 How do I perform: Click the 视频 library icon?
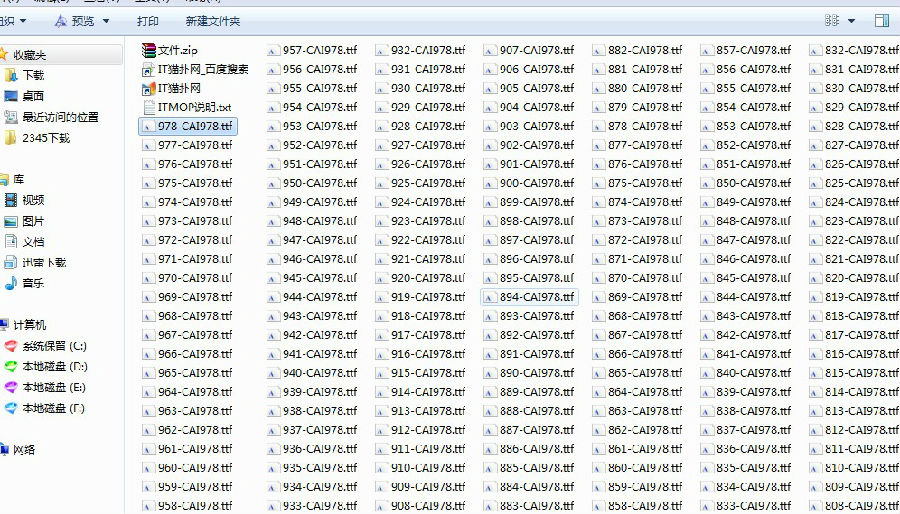(x=11, y=200)
